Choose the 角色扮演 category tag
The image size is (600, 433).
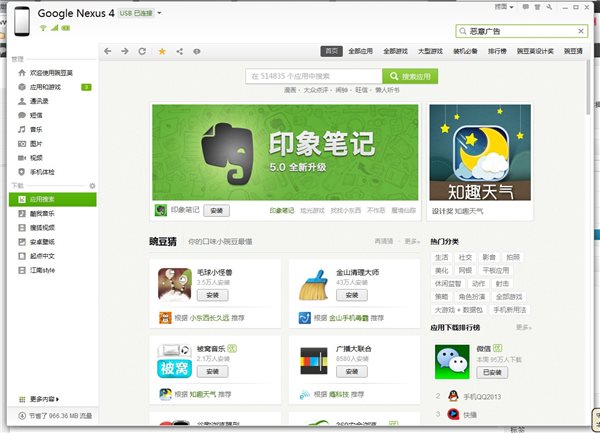pyautogui.click(x=472, y=296)
